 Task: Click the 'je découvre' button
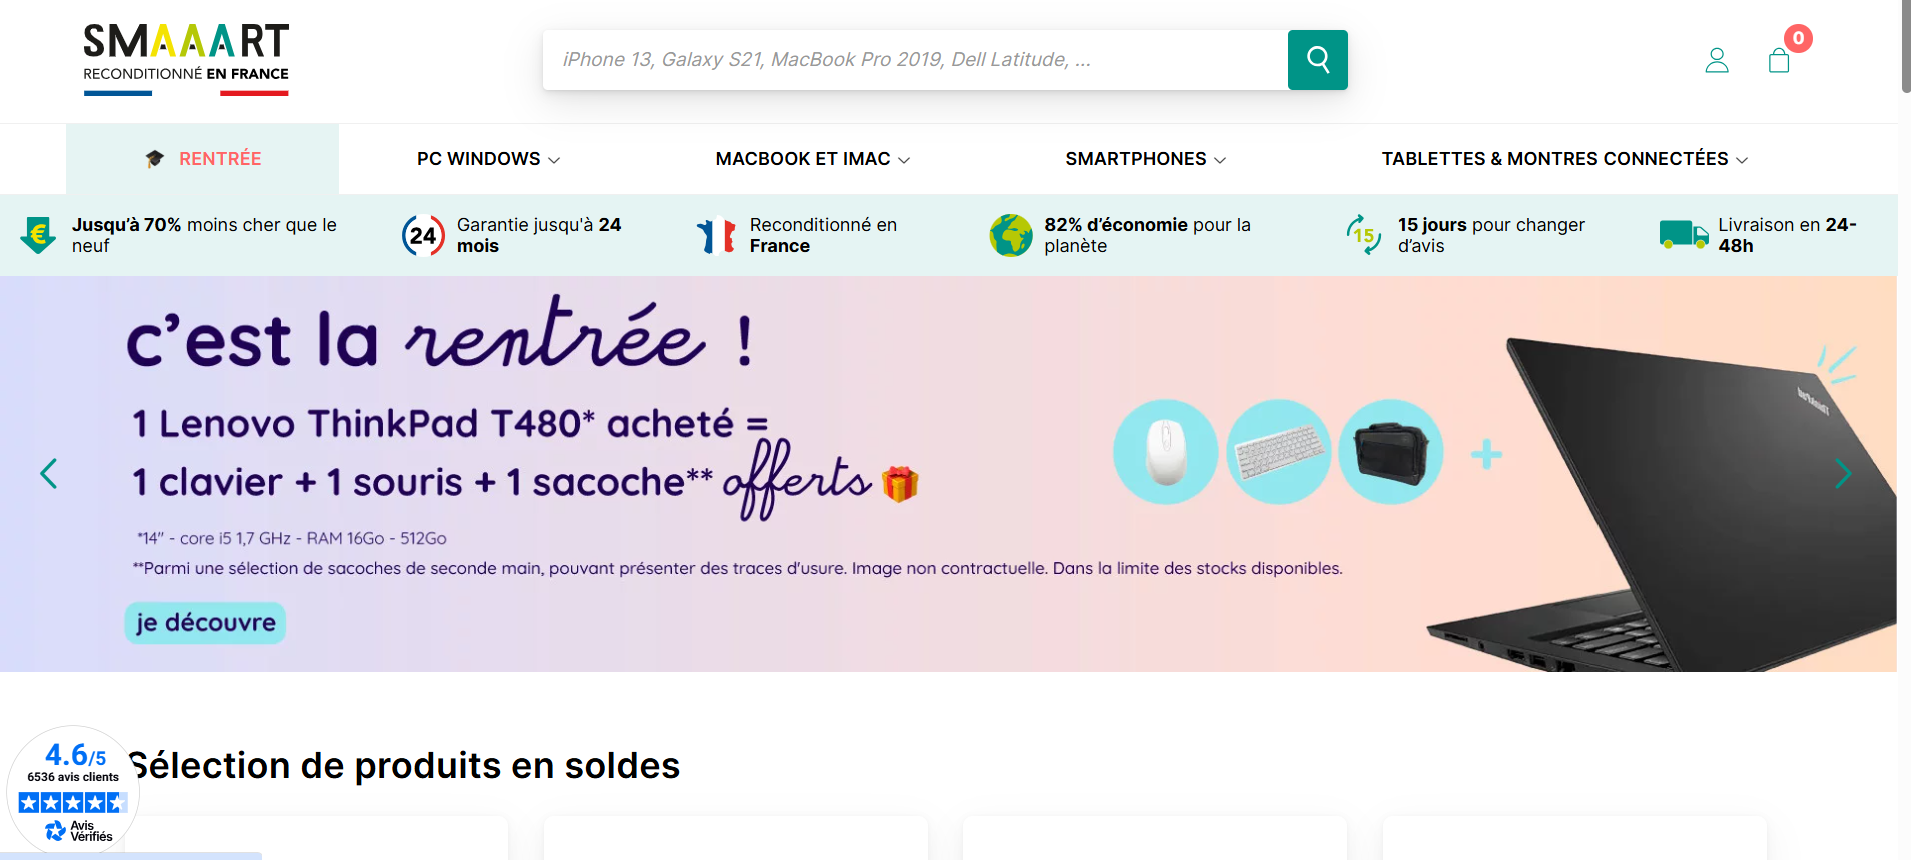click(x=206, y=622)
